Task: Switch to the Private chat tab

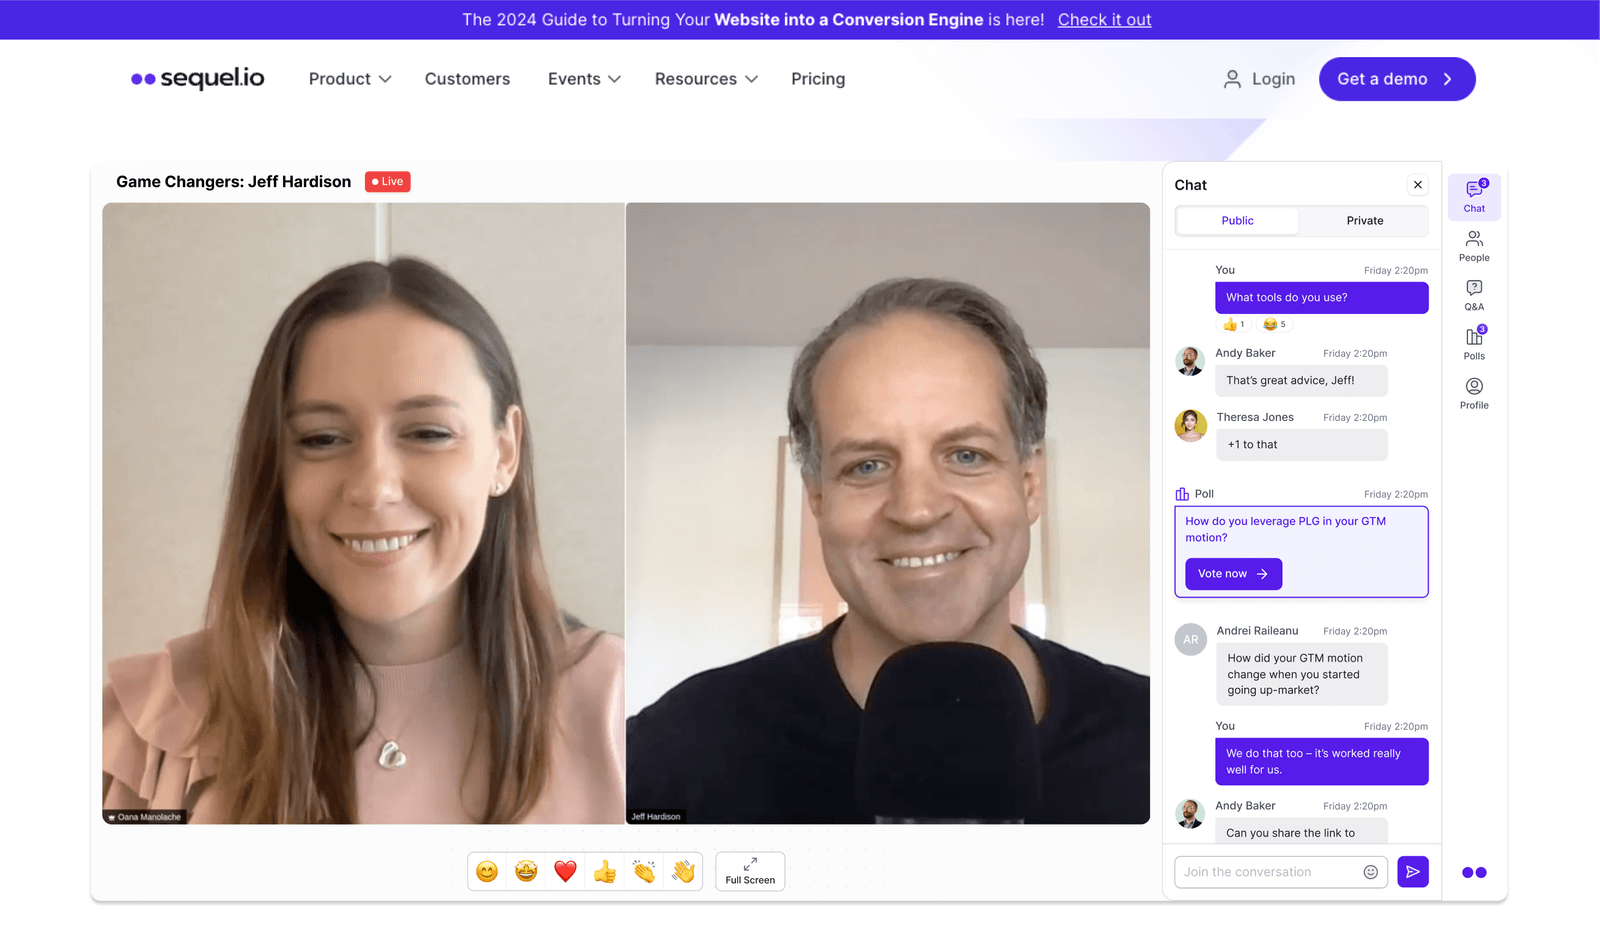Action: click(1364, 221)
